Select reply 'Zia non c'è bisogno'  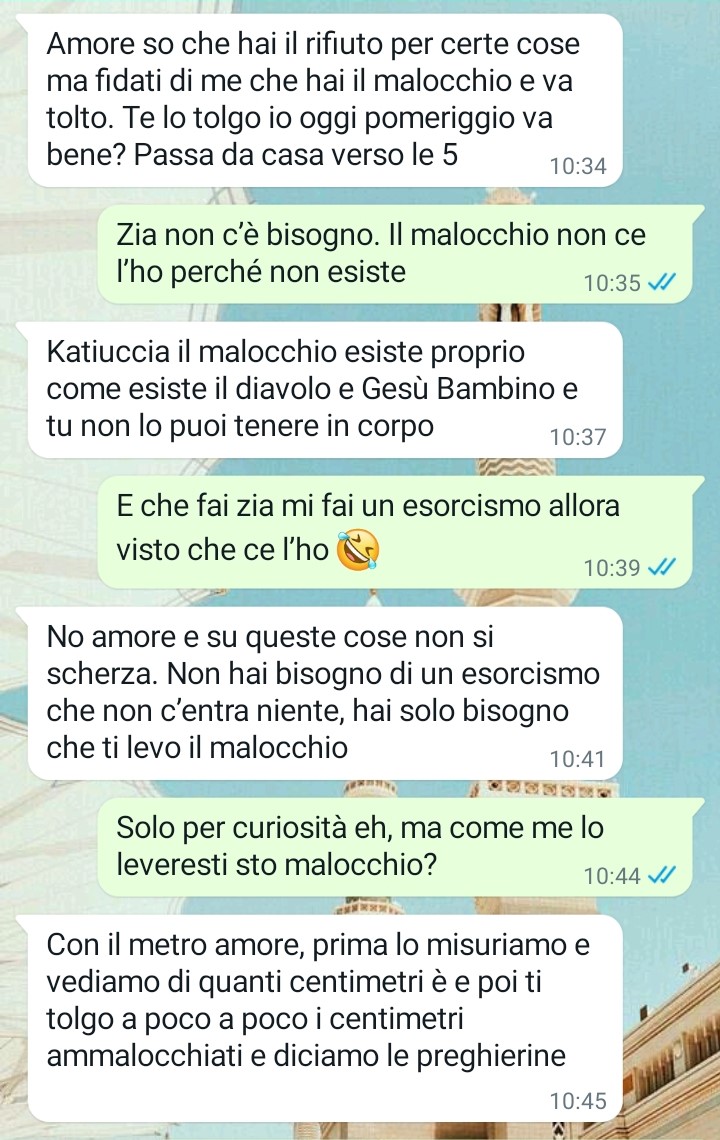pyautogui.click(x=401, y=254)
